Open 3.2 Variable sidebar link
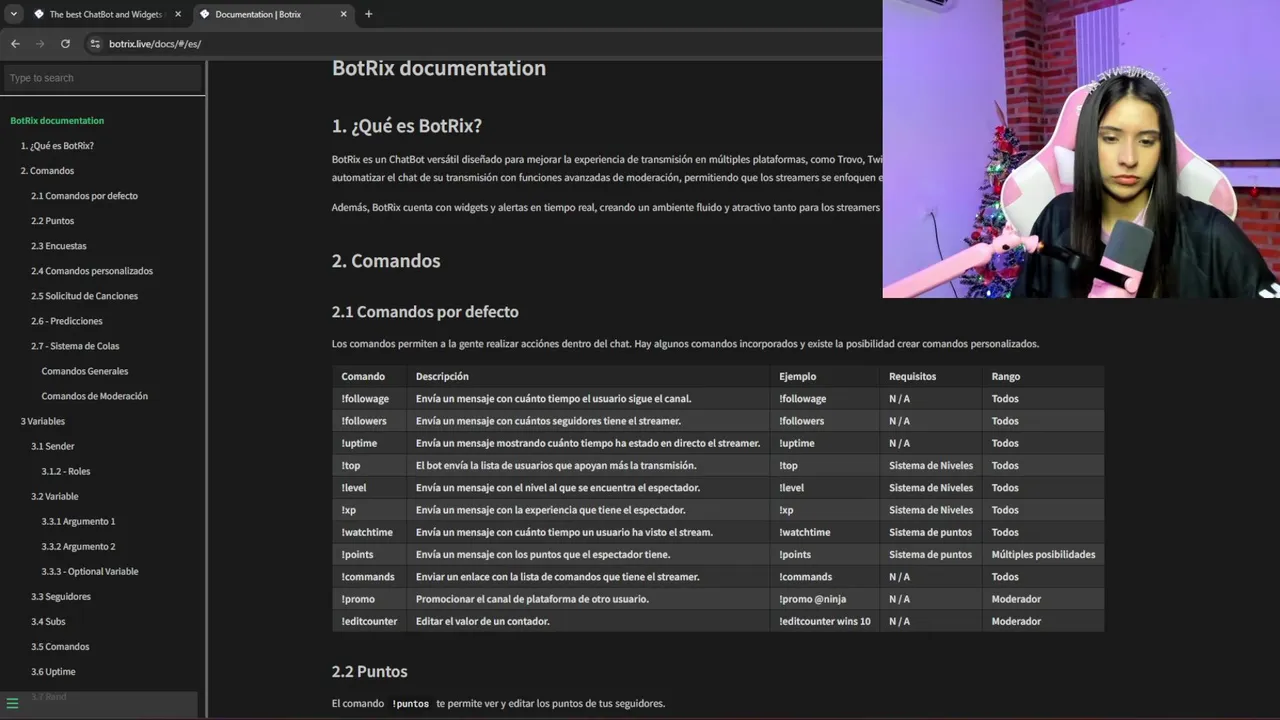The image size is (1280, 720). tap(54, 496)
